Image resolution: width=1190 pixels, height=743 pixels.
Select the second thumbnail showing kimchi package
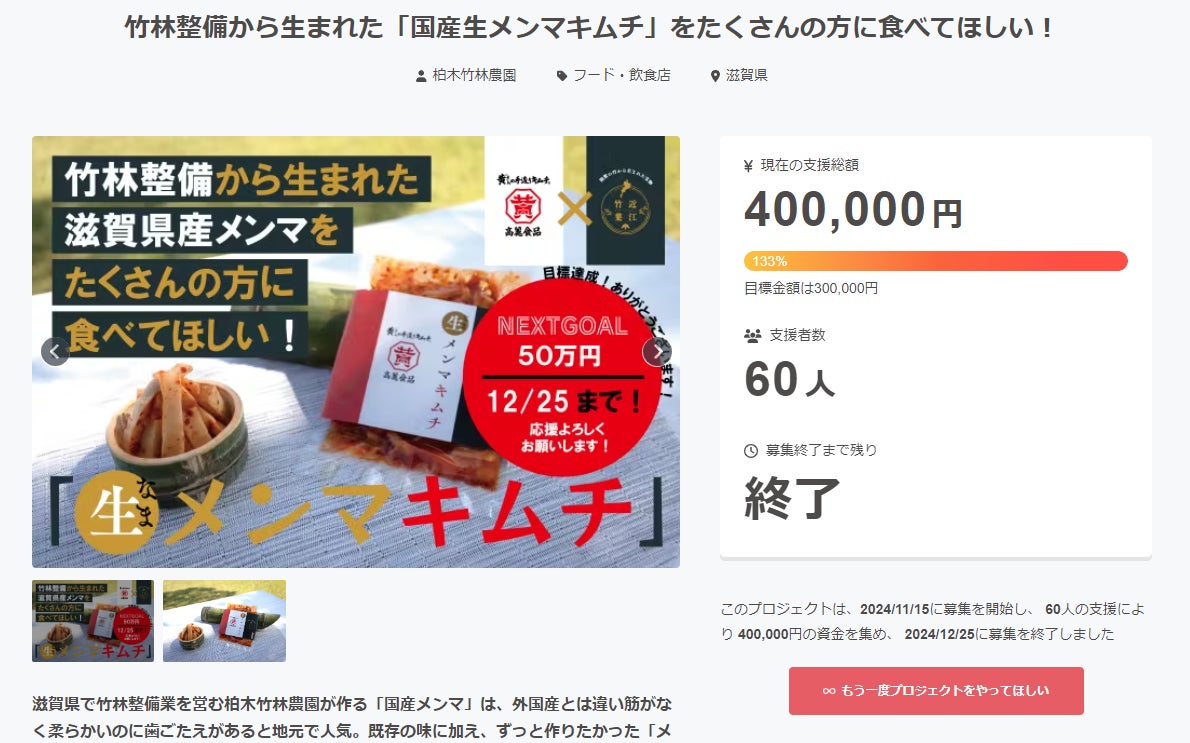click(225, 621)
